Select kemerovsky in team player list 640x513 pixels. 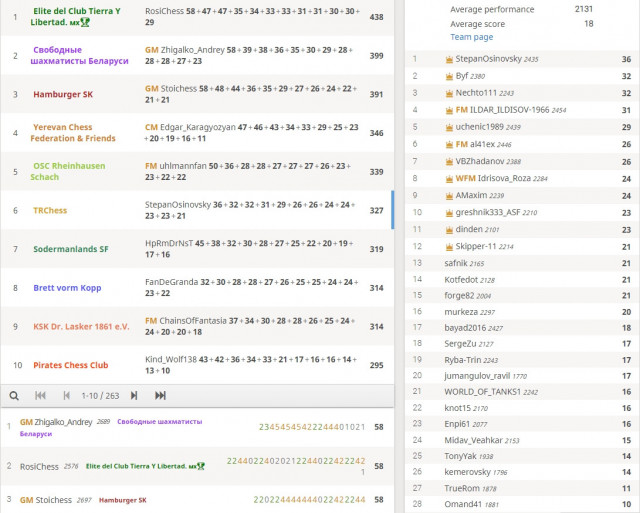pyautogui.click(x=467, y=472)
